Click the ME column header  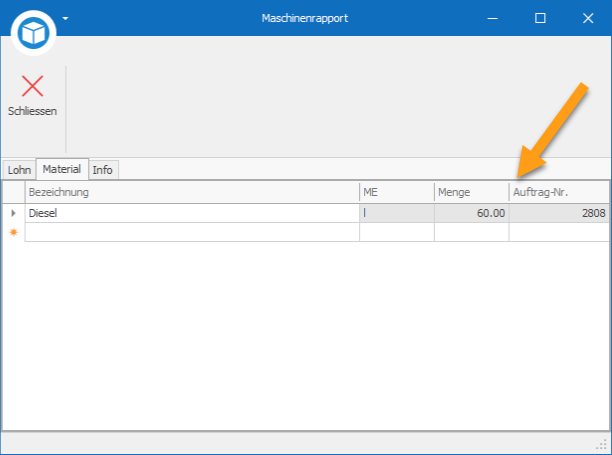pos(397,192)
